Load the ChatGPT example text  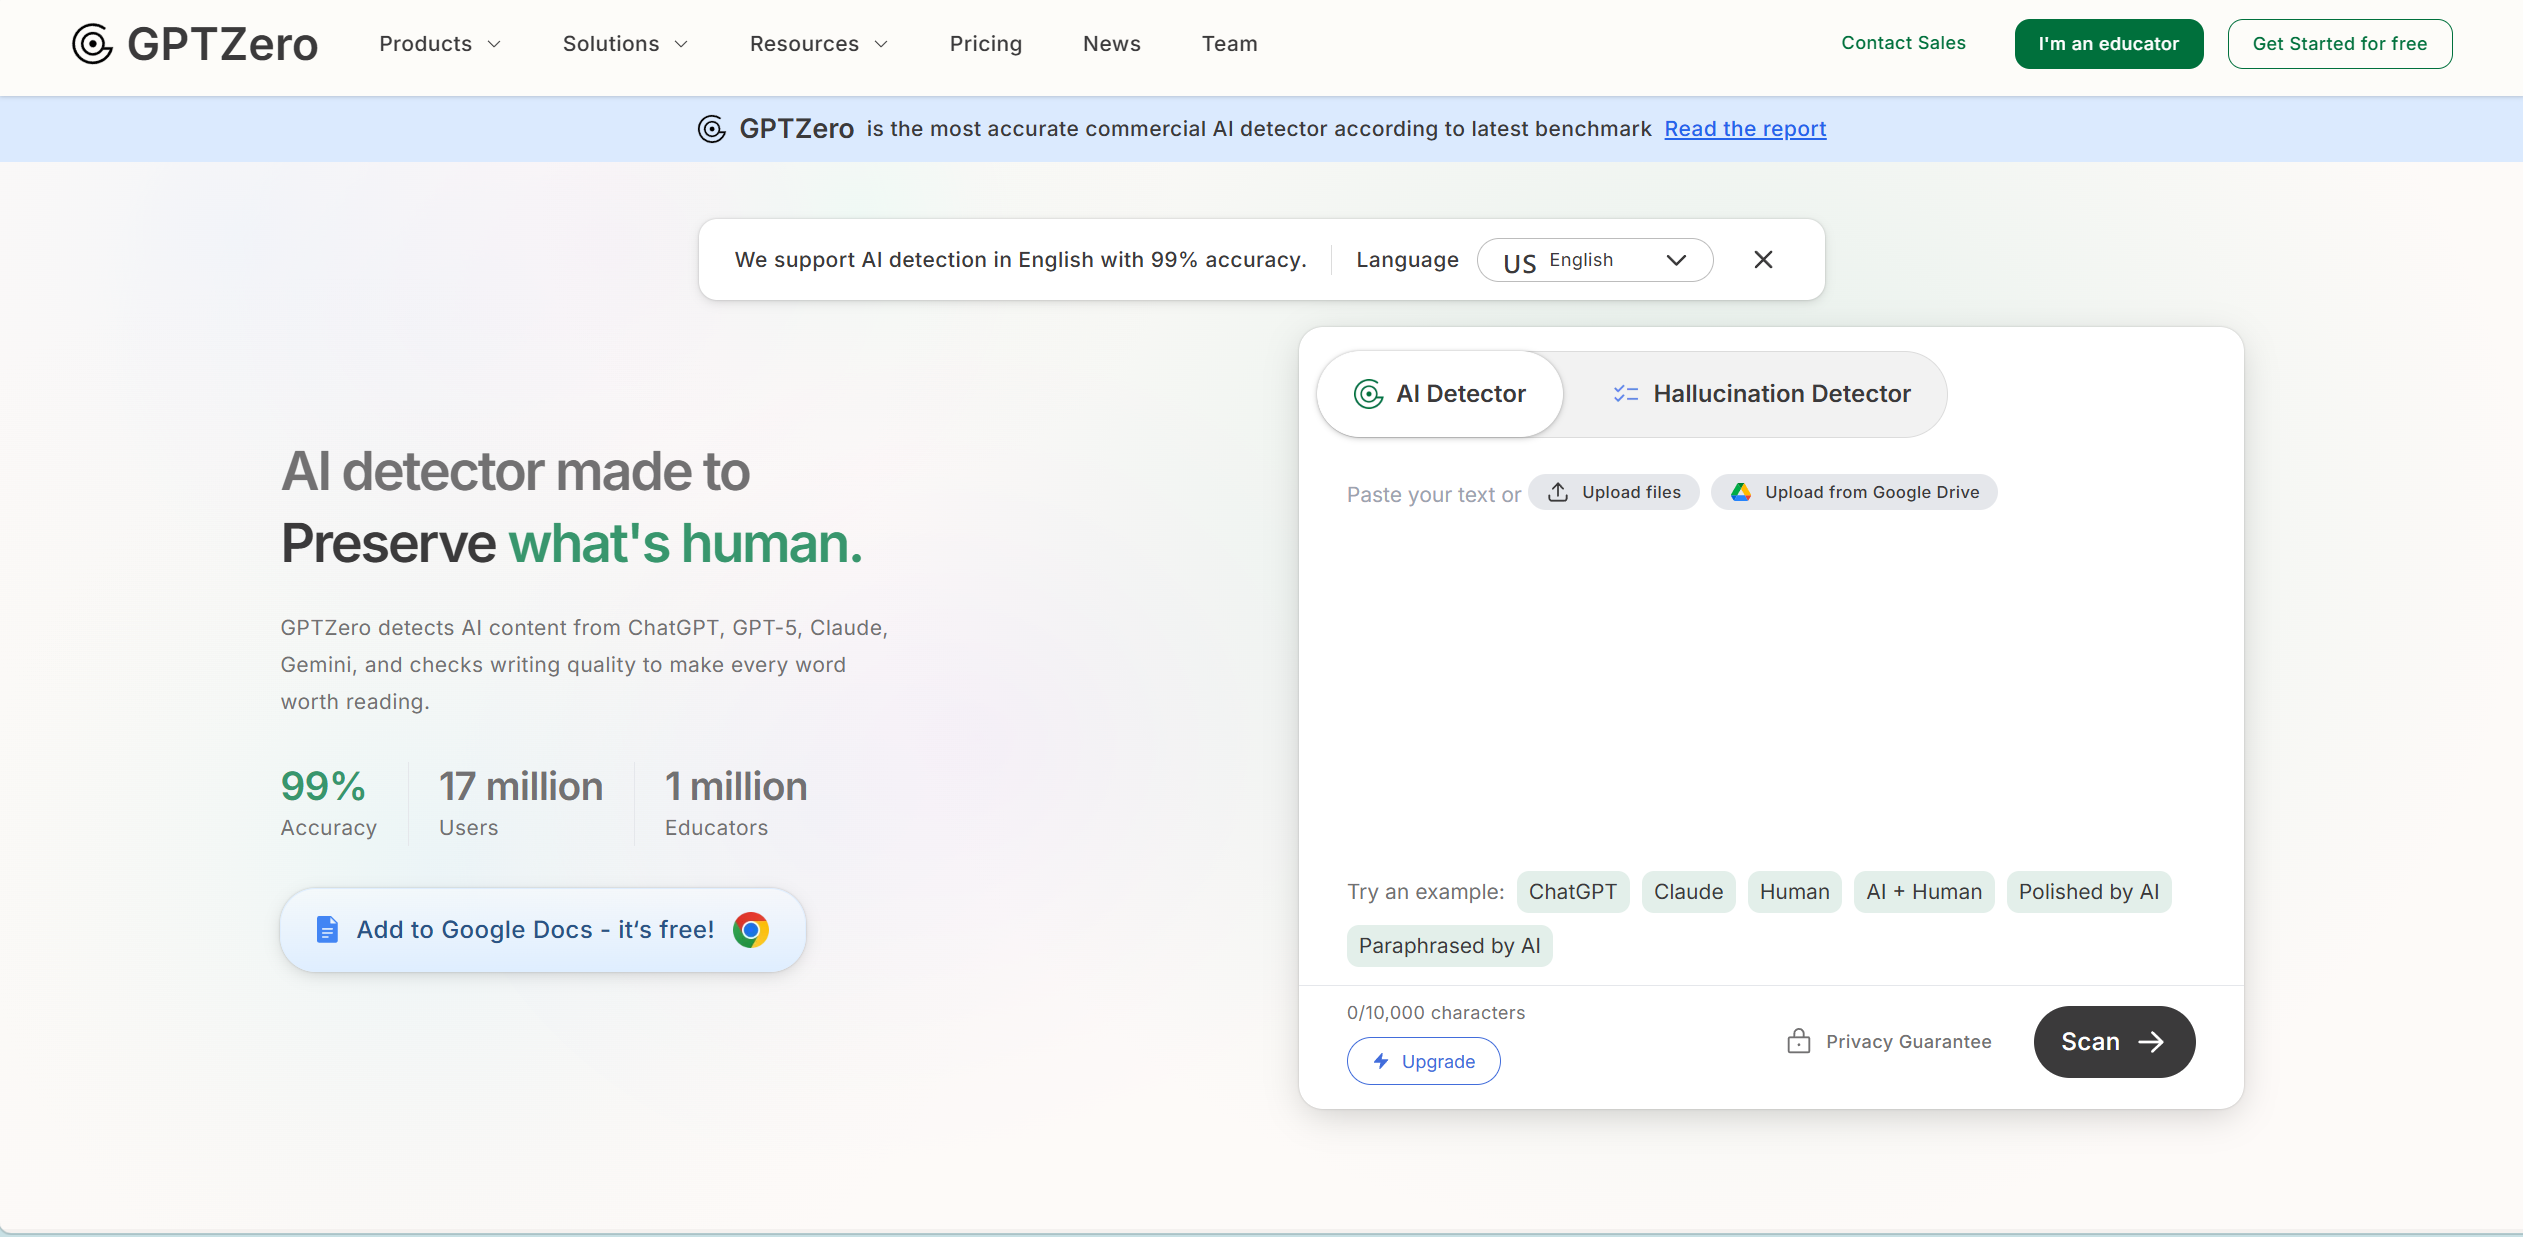[1573, 892]
